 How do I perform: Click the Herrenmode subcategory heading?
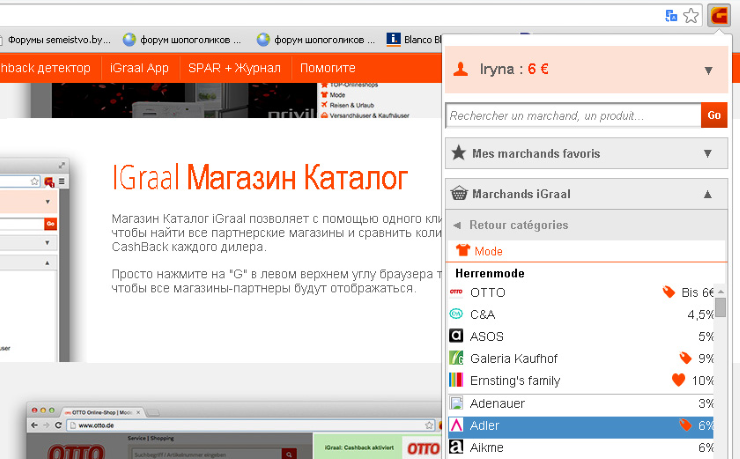click(490, 274)
